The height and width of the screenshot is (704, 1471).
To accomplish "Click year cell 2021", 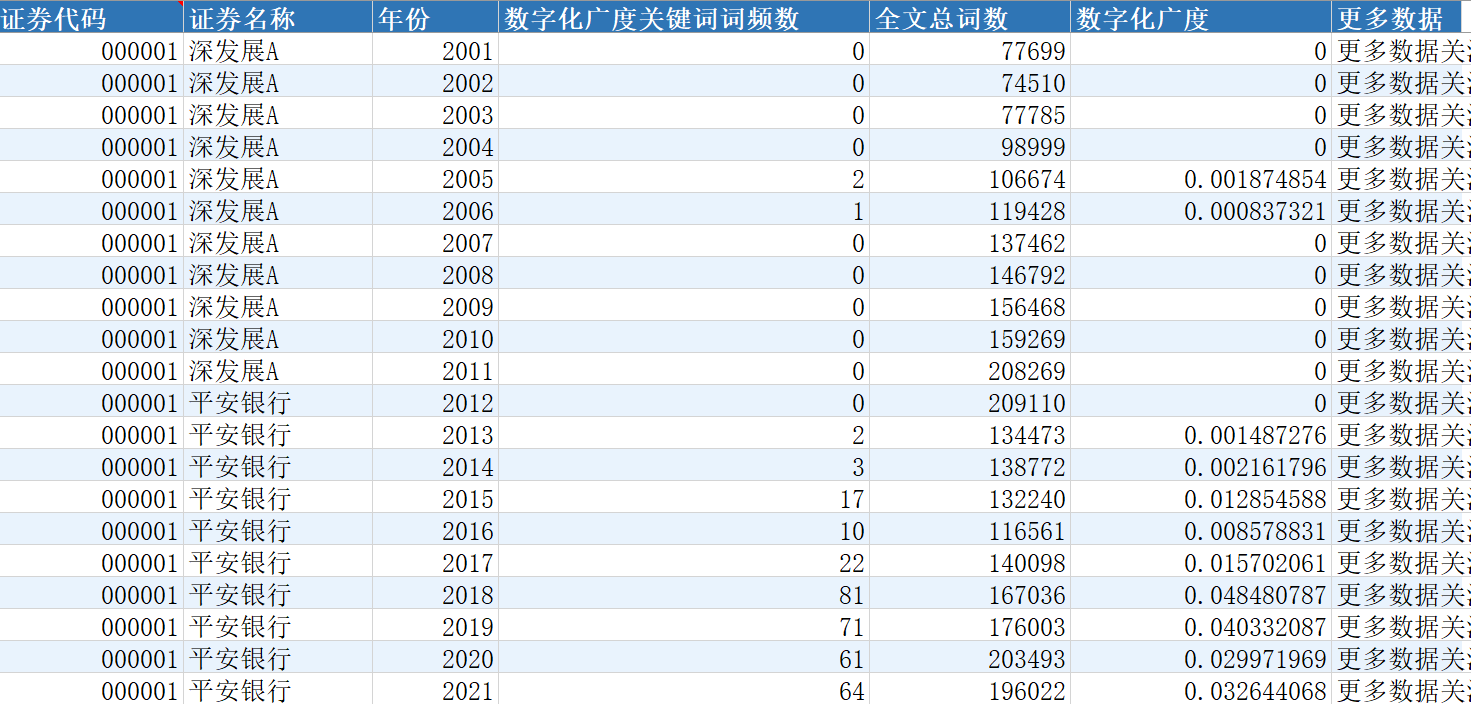I will coord(435,690).
